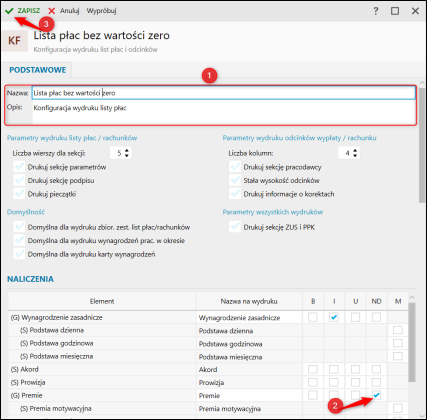Check column M for Premia motywacyjna
The height and width of the screenshot is (420, 427).
click(x=398, y=408)
